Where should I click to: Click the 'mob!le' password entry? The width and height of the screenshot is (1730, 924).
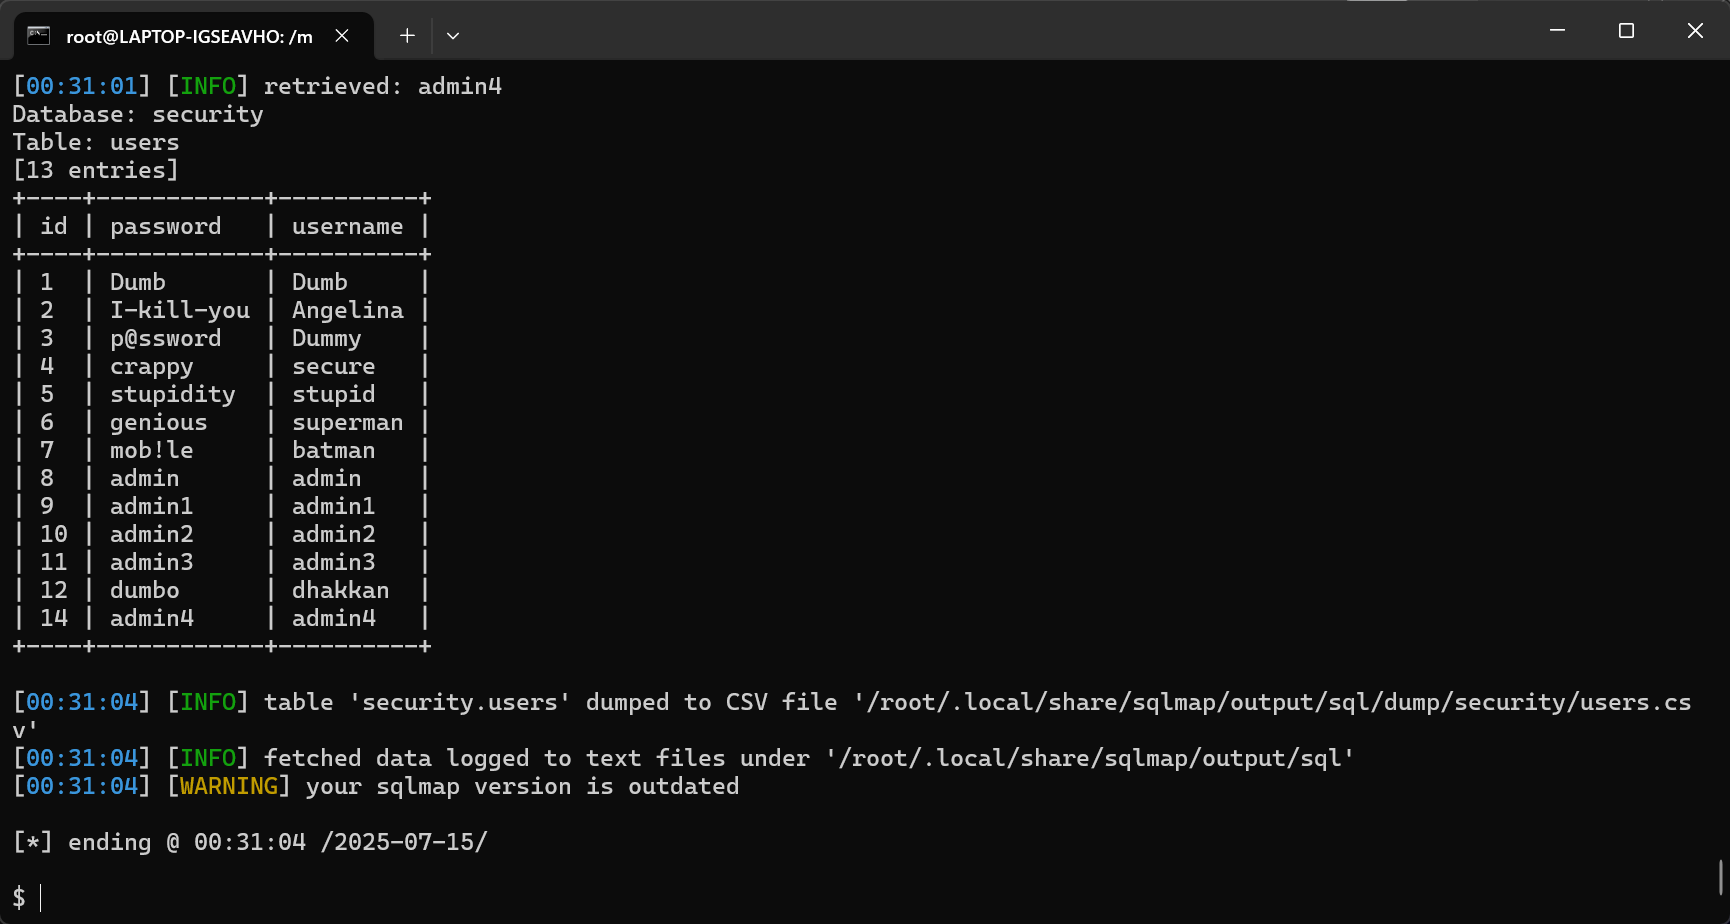(152, 450)
